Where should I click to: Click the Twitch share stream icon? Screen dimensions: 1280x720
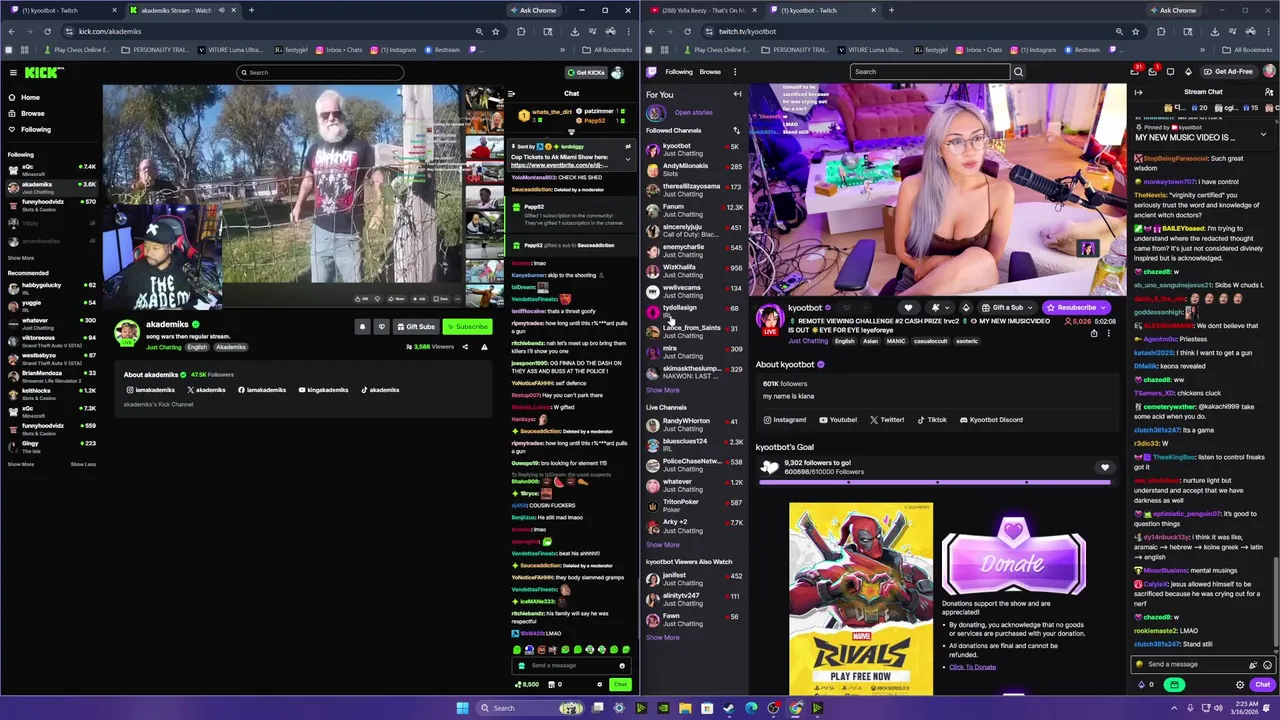tap(1093, 333)
